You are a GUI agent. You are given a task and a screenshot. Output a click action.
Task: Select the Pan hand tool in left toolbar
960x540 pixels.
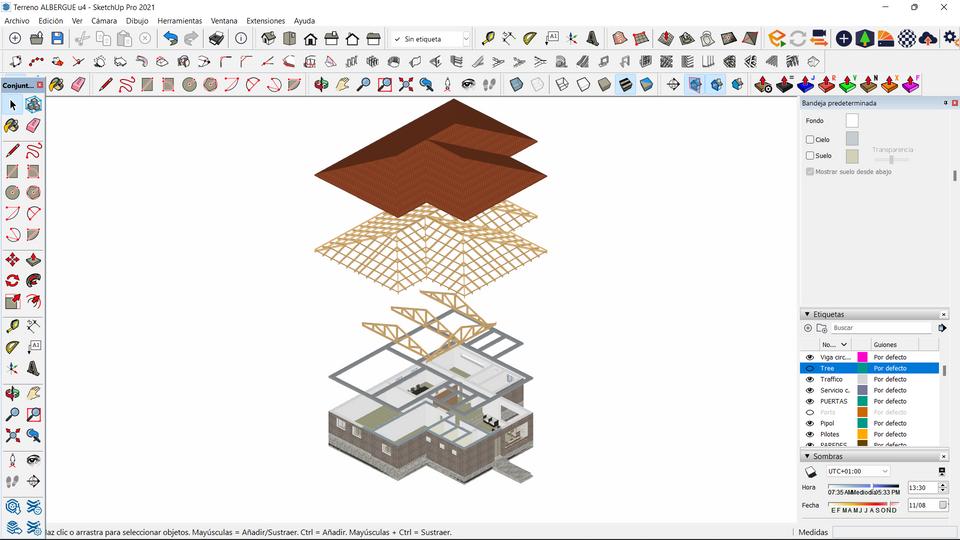coord(33,392)
